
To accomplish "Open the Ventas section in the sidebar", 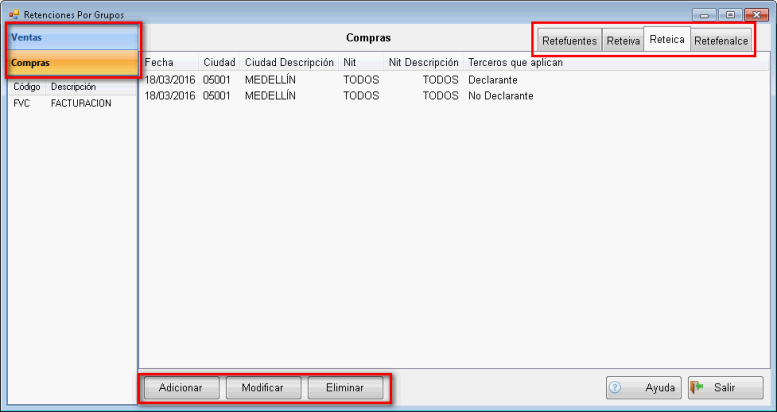I will (72, 37).
